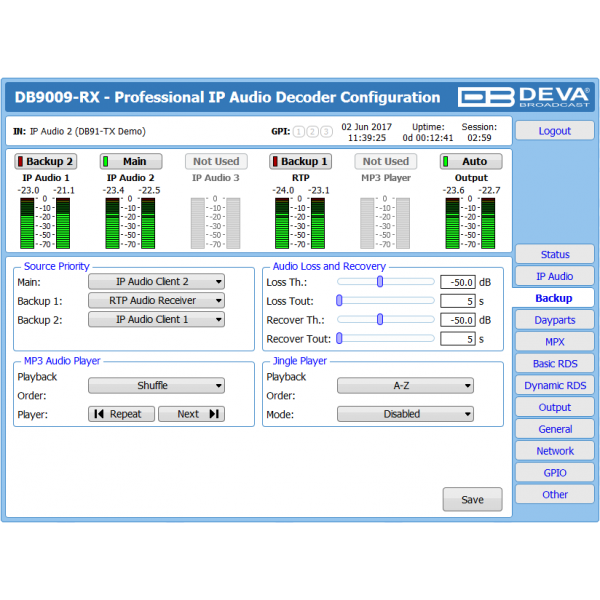The image size is (600, 600).
Task: Click the Recover Tout seconds field
Action: tap(458, 339)
